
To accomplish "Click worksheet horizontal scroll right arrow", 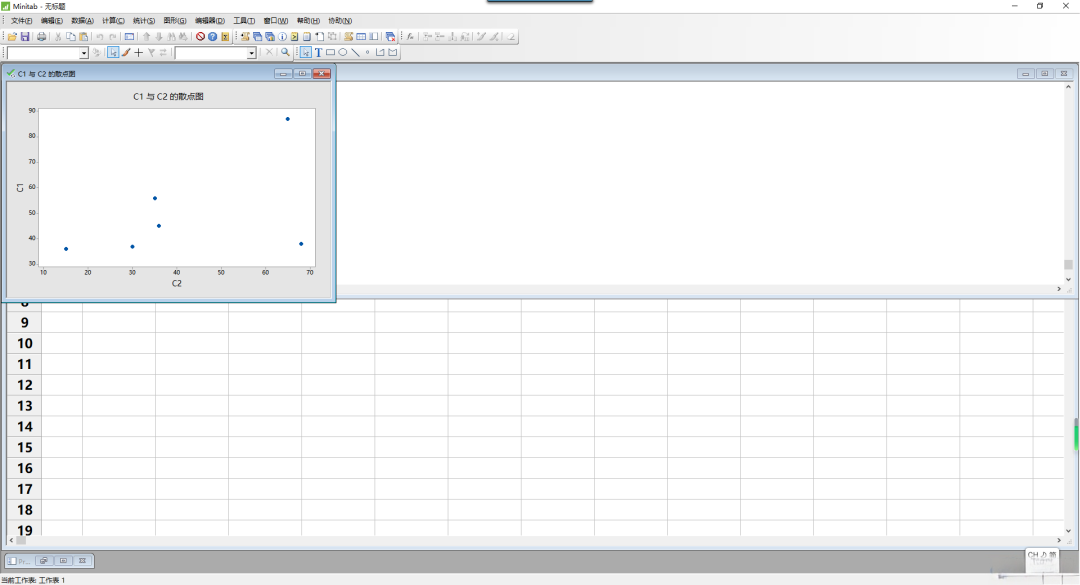I will click(1059, 540).
